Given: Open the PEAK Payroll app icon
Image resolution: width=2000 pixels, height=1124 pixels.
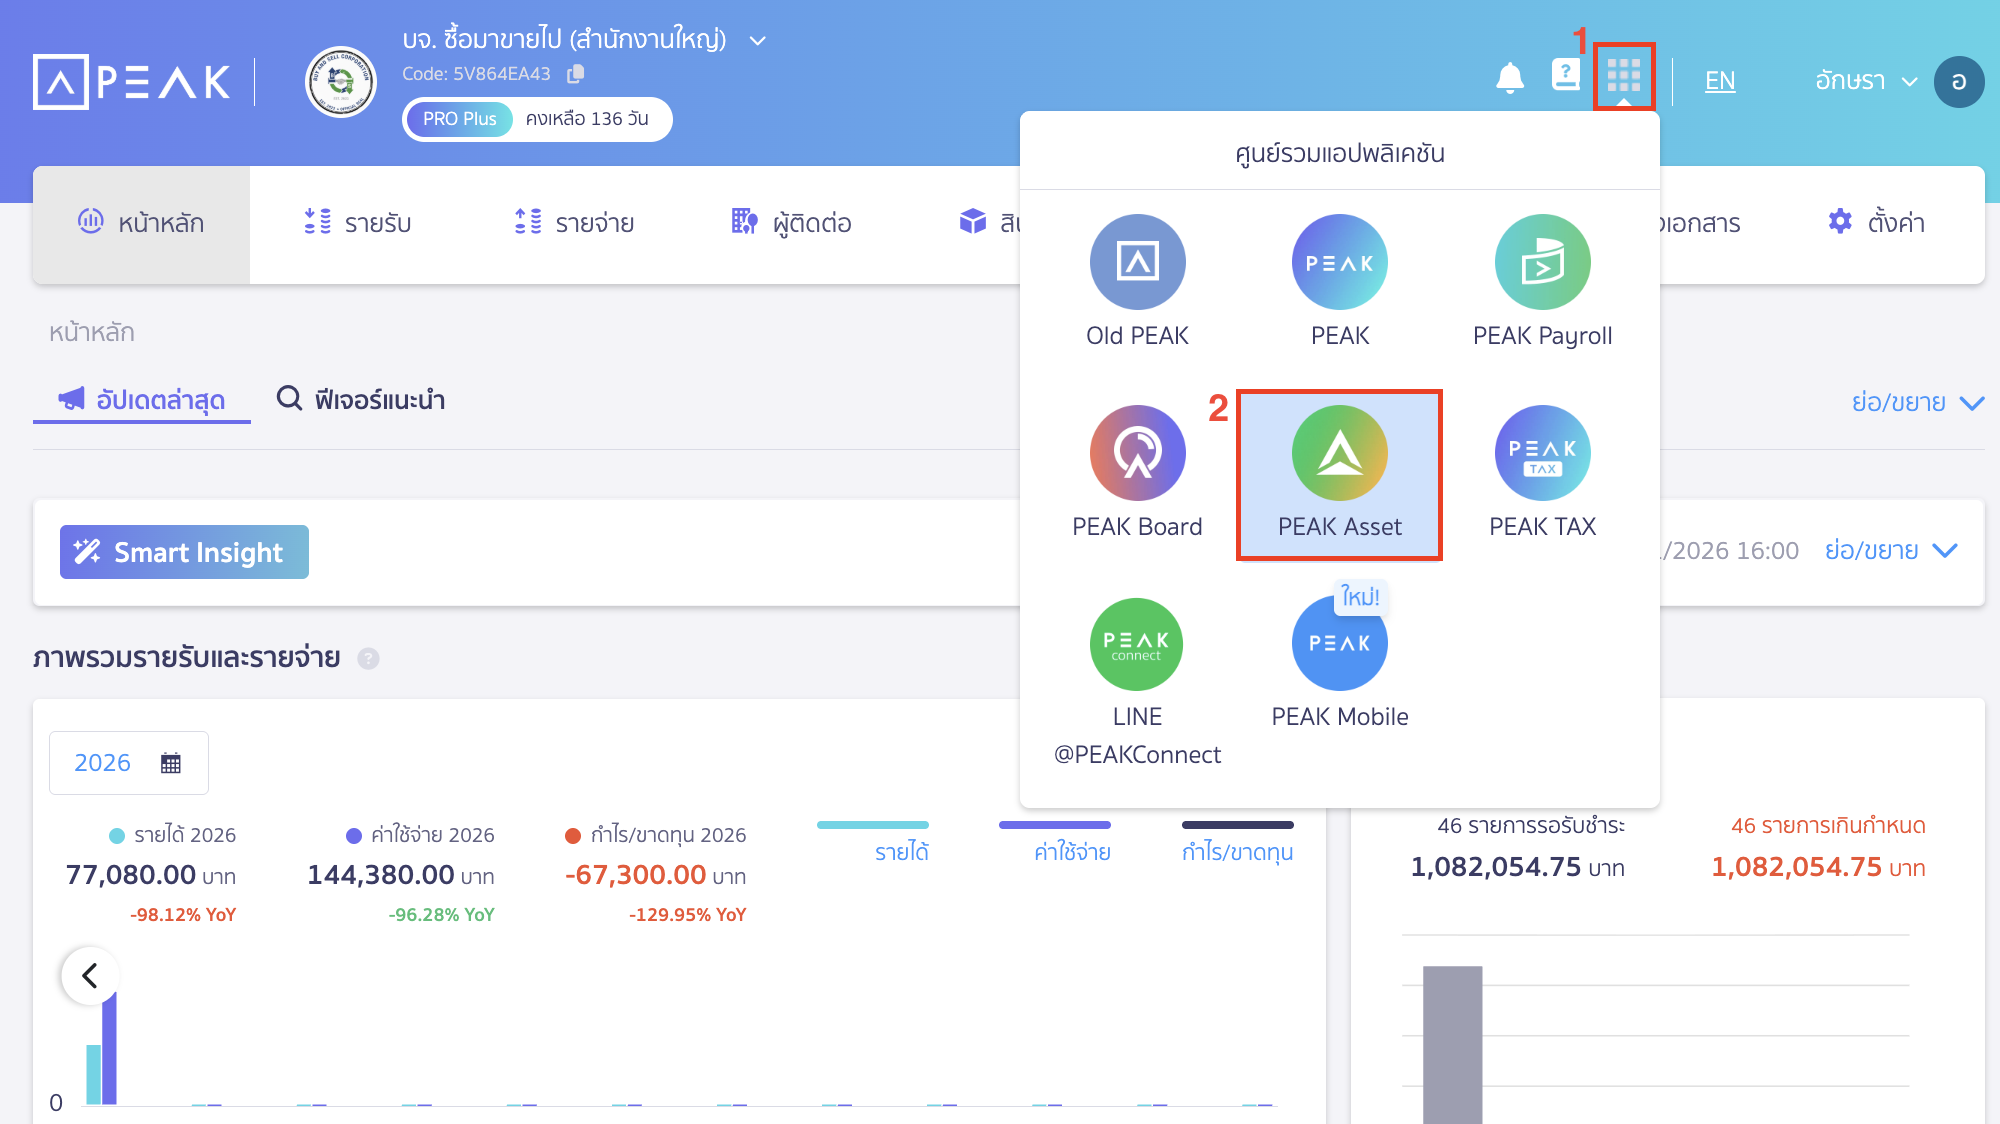Looking at the screenshot, I should (1541, 262).
